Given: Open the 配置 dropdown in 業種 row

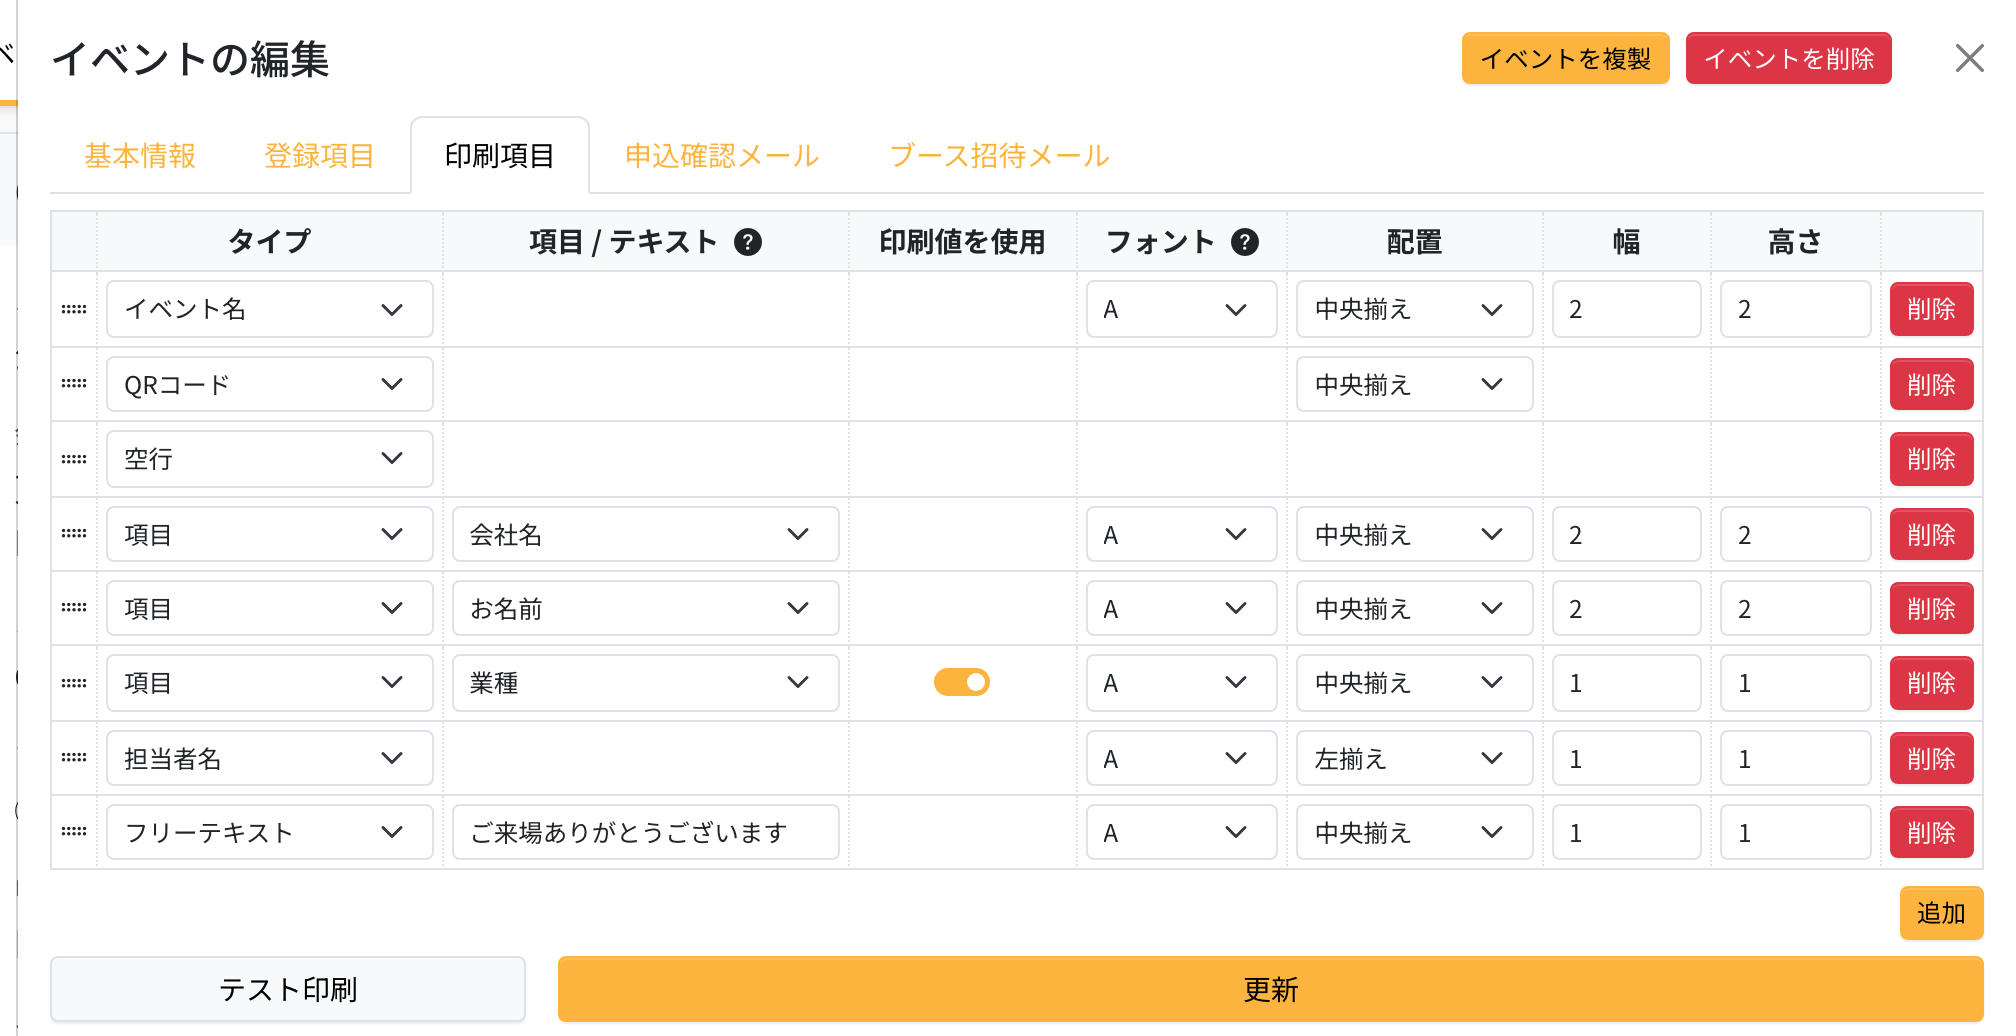Looking at the screenshot, I should pyautogui.click(x=1415, y=683).
